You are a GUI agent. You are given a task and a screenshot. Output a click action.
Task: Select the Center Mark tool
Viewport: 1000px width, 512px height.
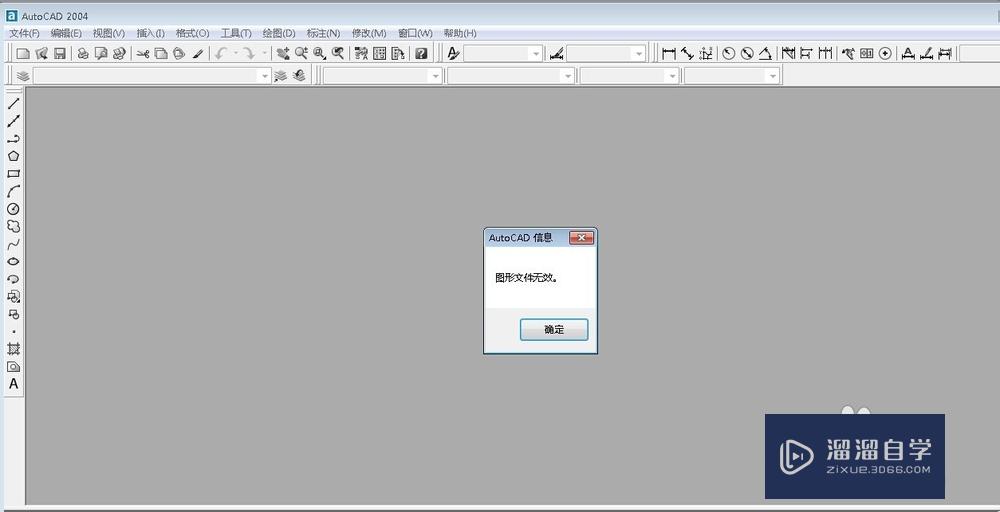click(885, 54)
